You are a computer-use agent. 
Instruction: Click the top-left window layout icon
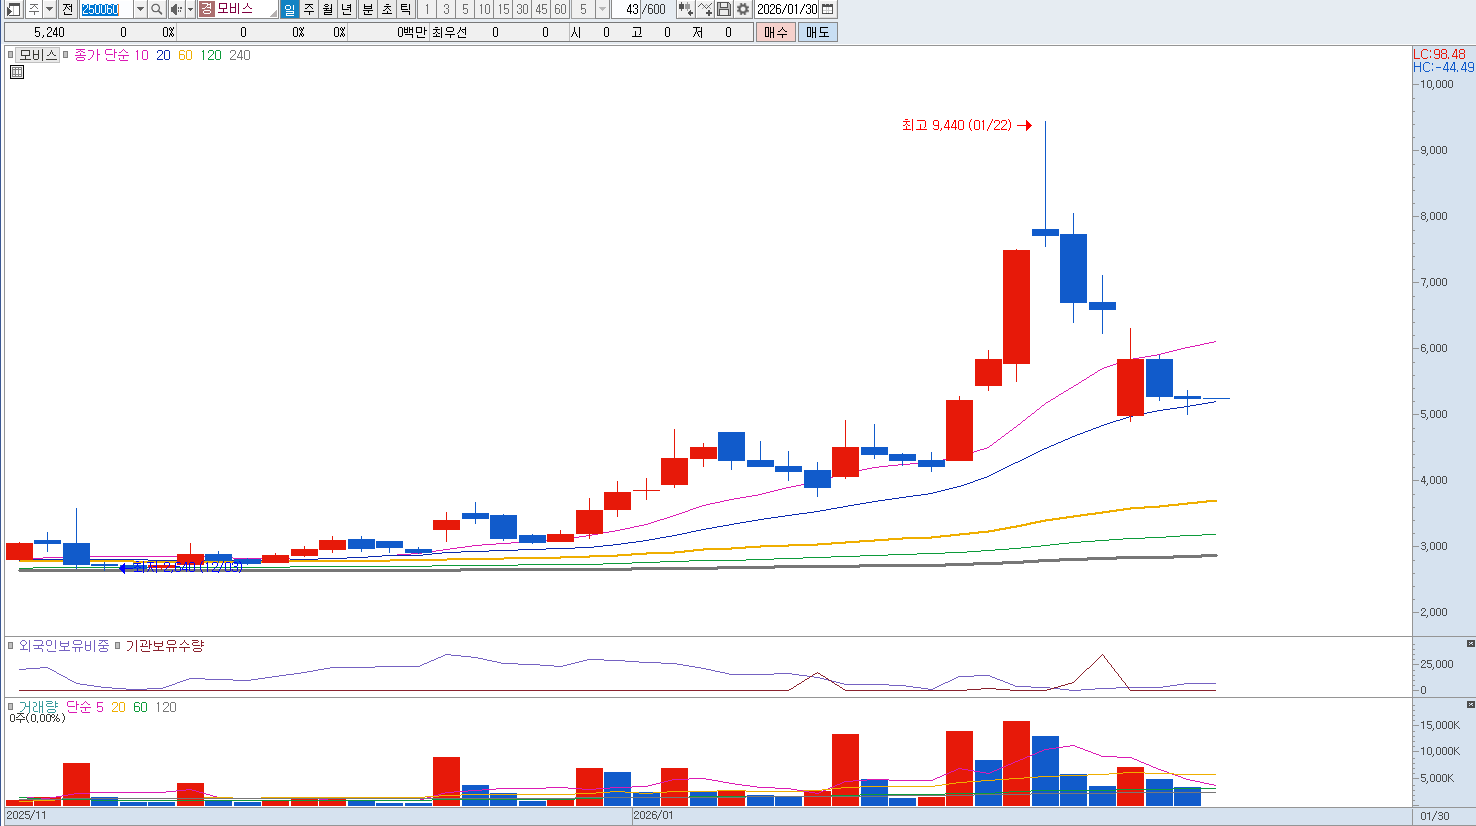click(13, 9)
